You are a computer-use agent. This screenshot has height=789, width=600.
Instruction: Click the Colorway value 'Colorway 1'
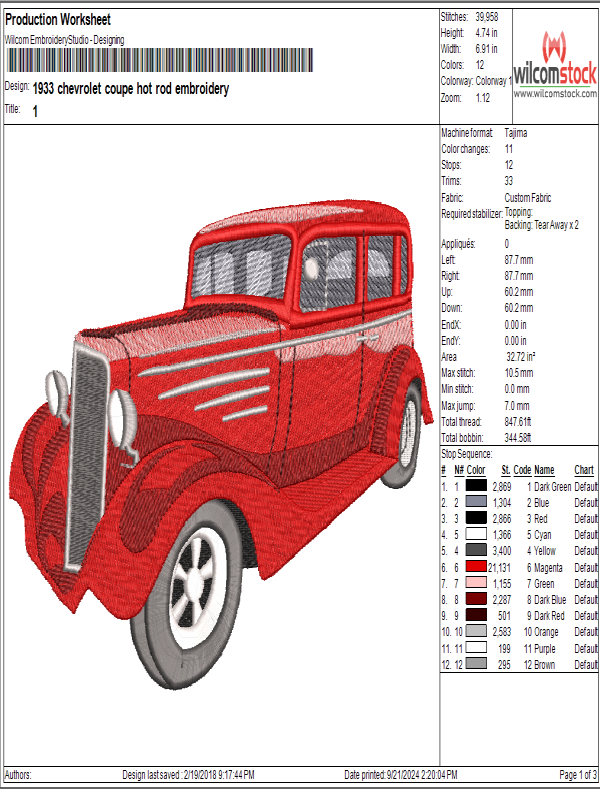point(494,81)
